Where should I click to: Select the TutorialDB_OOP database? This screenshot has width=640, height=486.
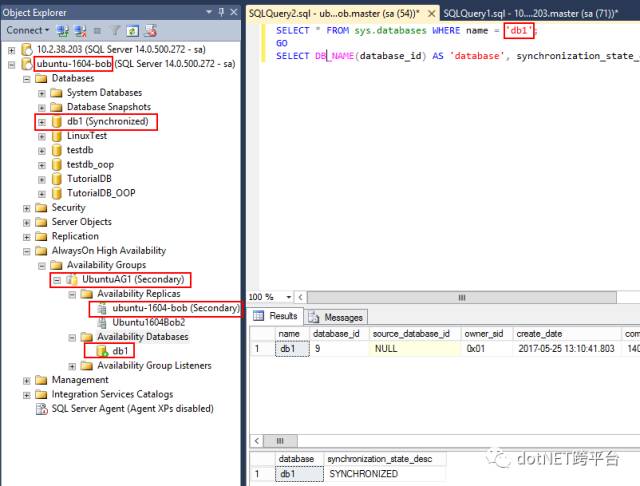point(101,193)
